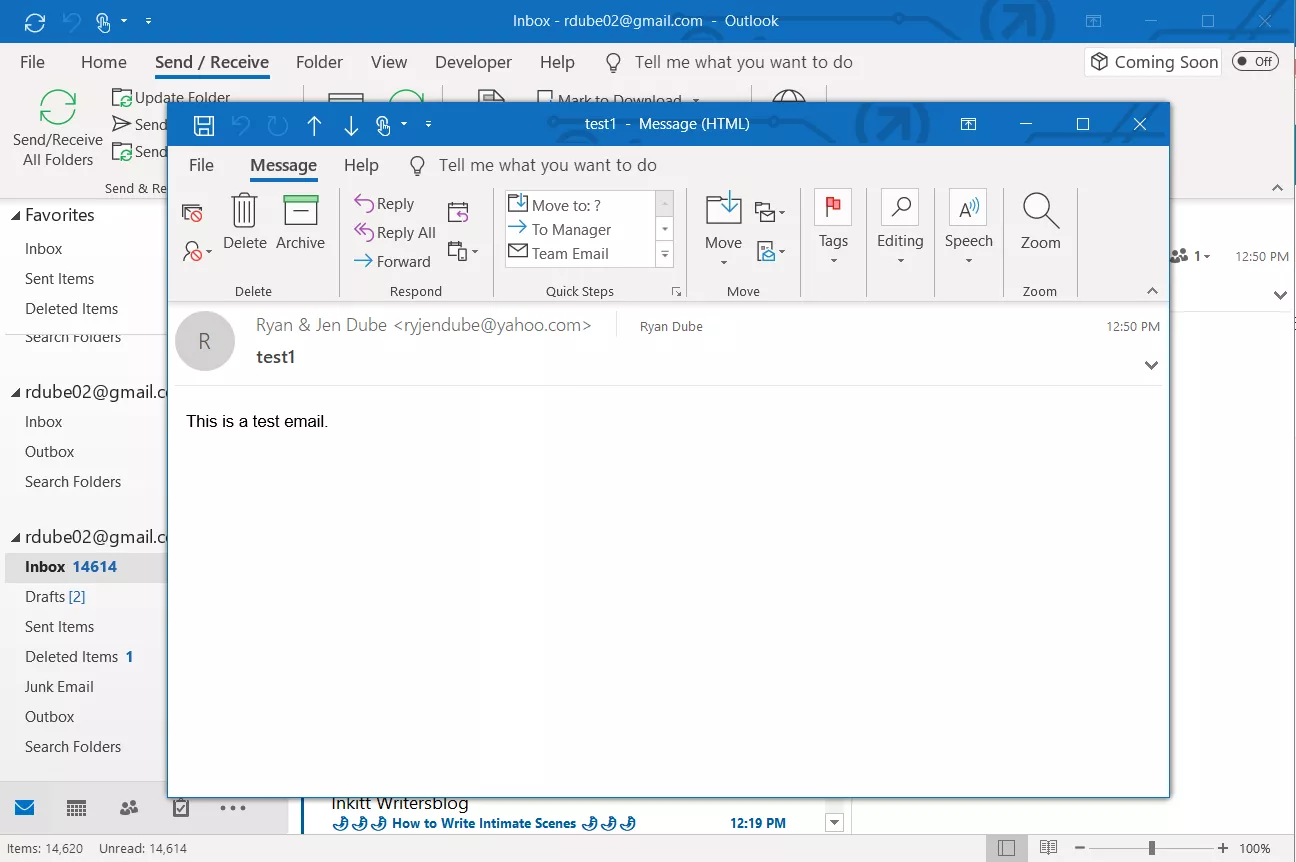Open the Drafts [2] folder

click(55, 597)
